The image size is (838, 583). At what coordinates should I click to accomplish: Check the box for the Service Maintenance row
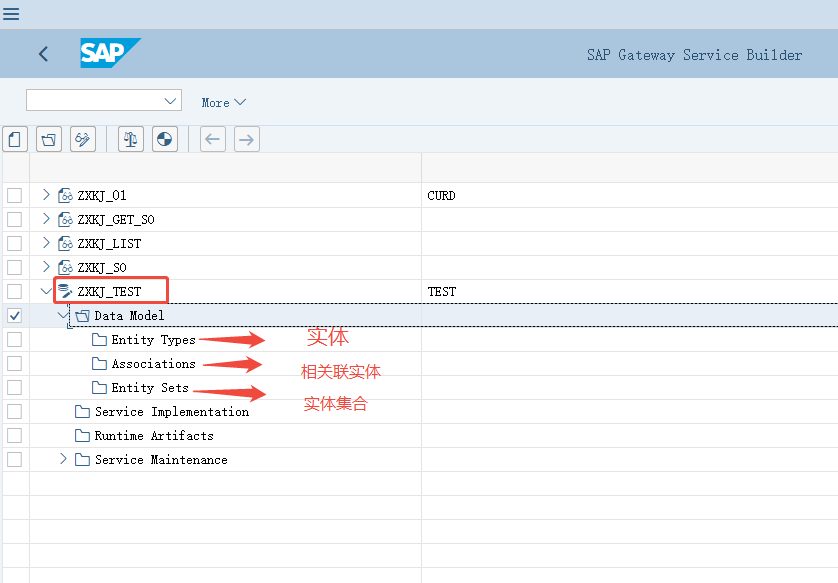pos(14,460)
